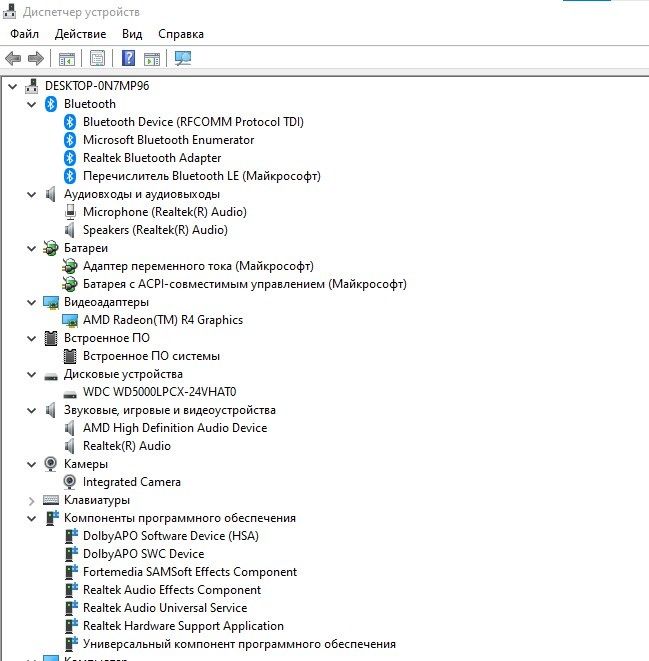Viewport: 649px width, 661px height.
Task: Click the Realtek(R) Audio sound device icon
Action: click(70, 446)
